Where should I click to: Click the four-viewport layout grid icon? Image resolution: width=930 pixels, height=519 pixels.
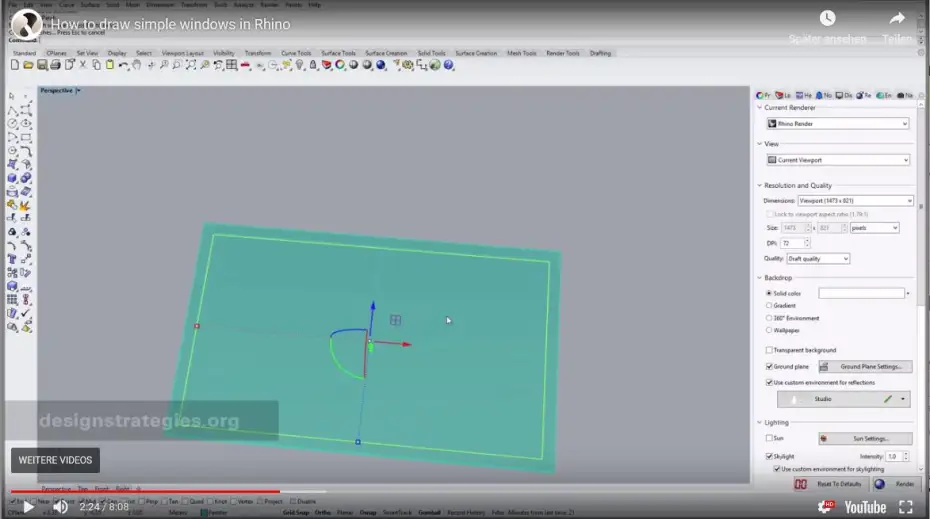pos(231,65)
